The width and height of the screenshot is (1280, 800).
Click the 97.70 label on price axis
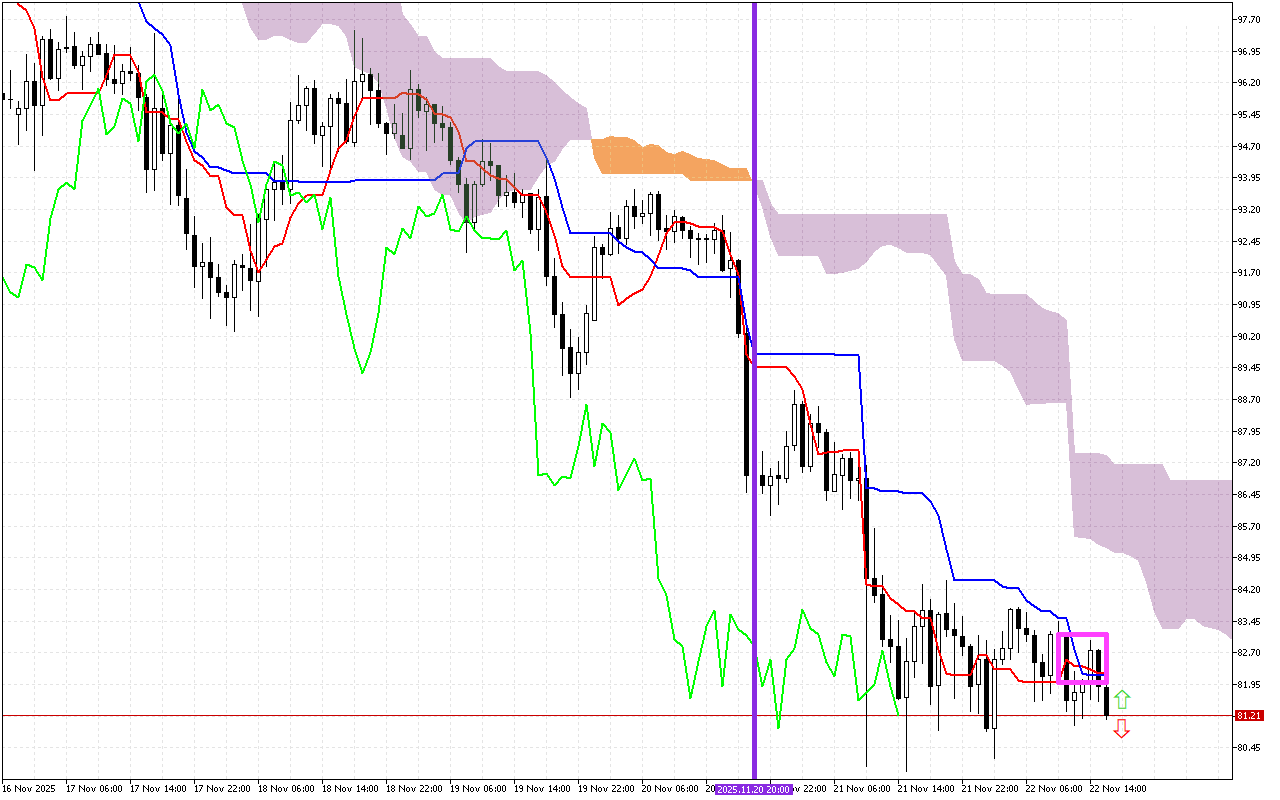(x=1247, y=20)
